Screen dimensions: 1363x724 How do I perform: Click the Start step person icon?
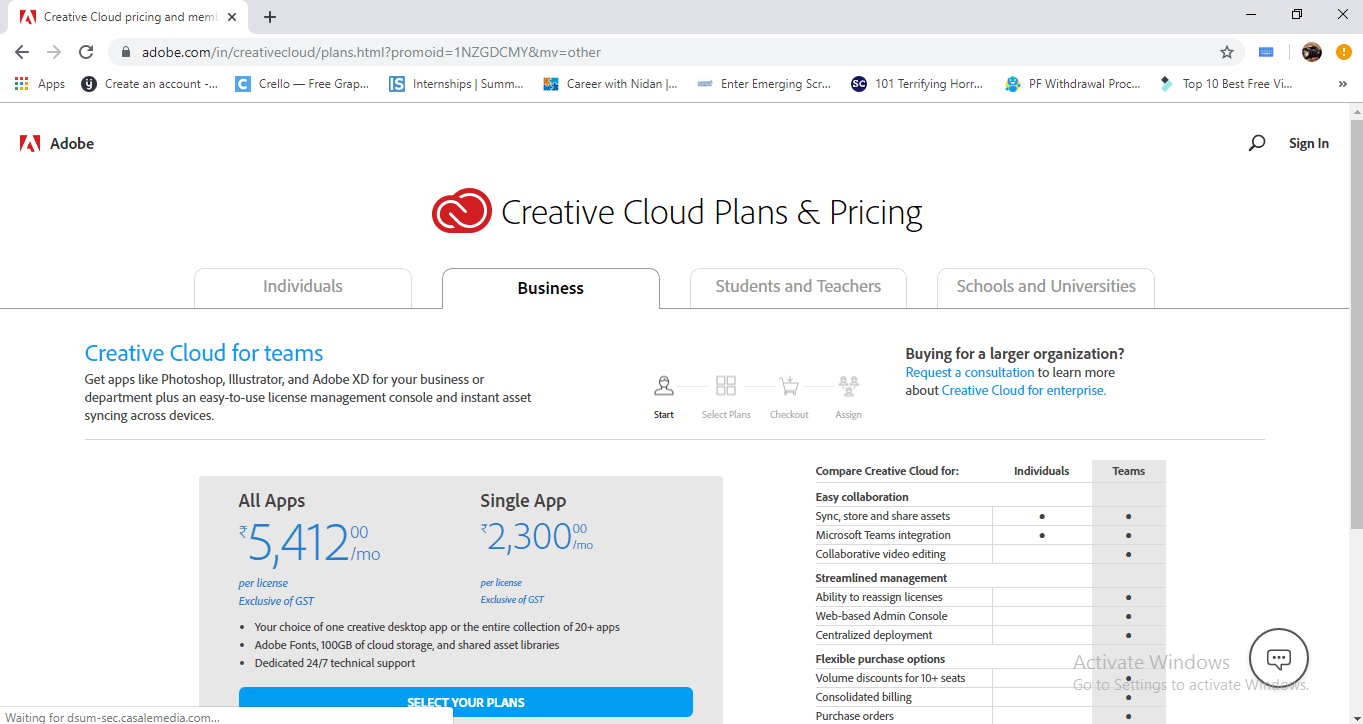[x=664, y=386]
